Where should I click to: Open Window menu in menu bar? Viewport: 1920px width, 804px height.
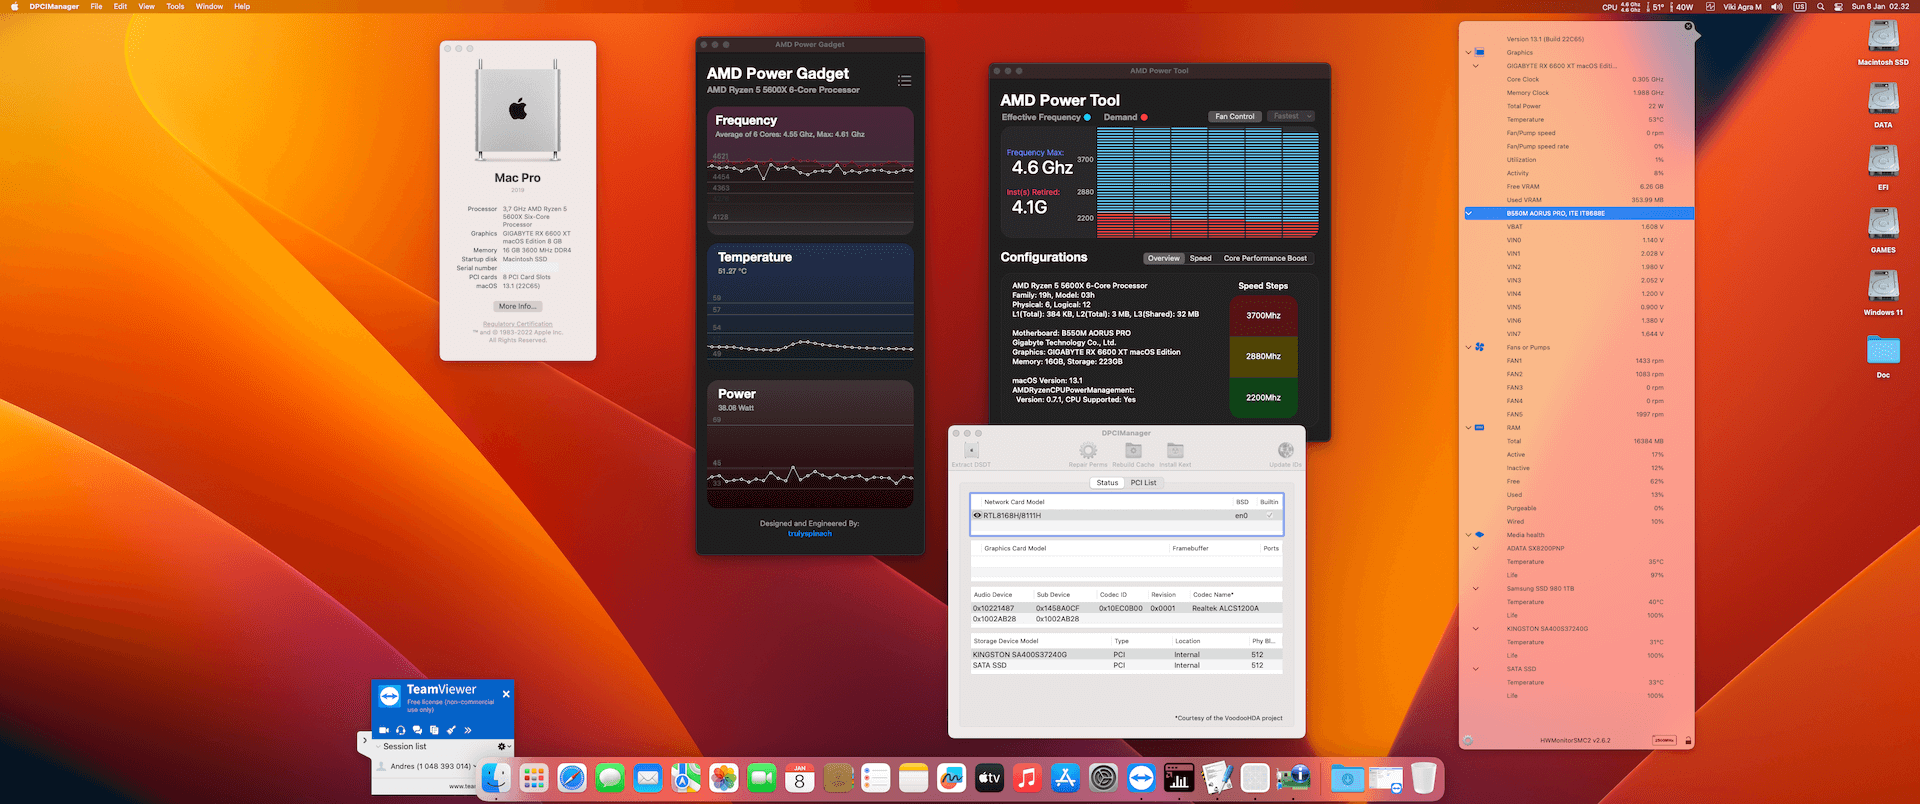pyautogui.click(x=209, y=6)
